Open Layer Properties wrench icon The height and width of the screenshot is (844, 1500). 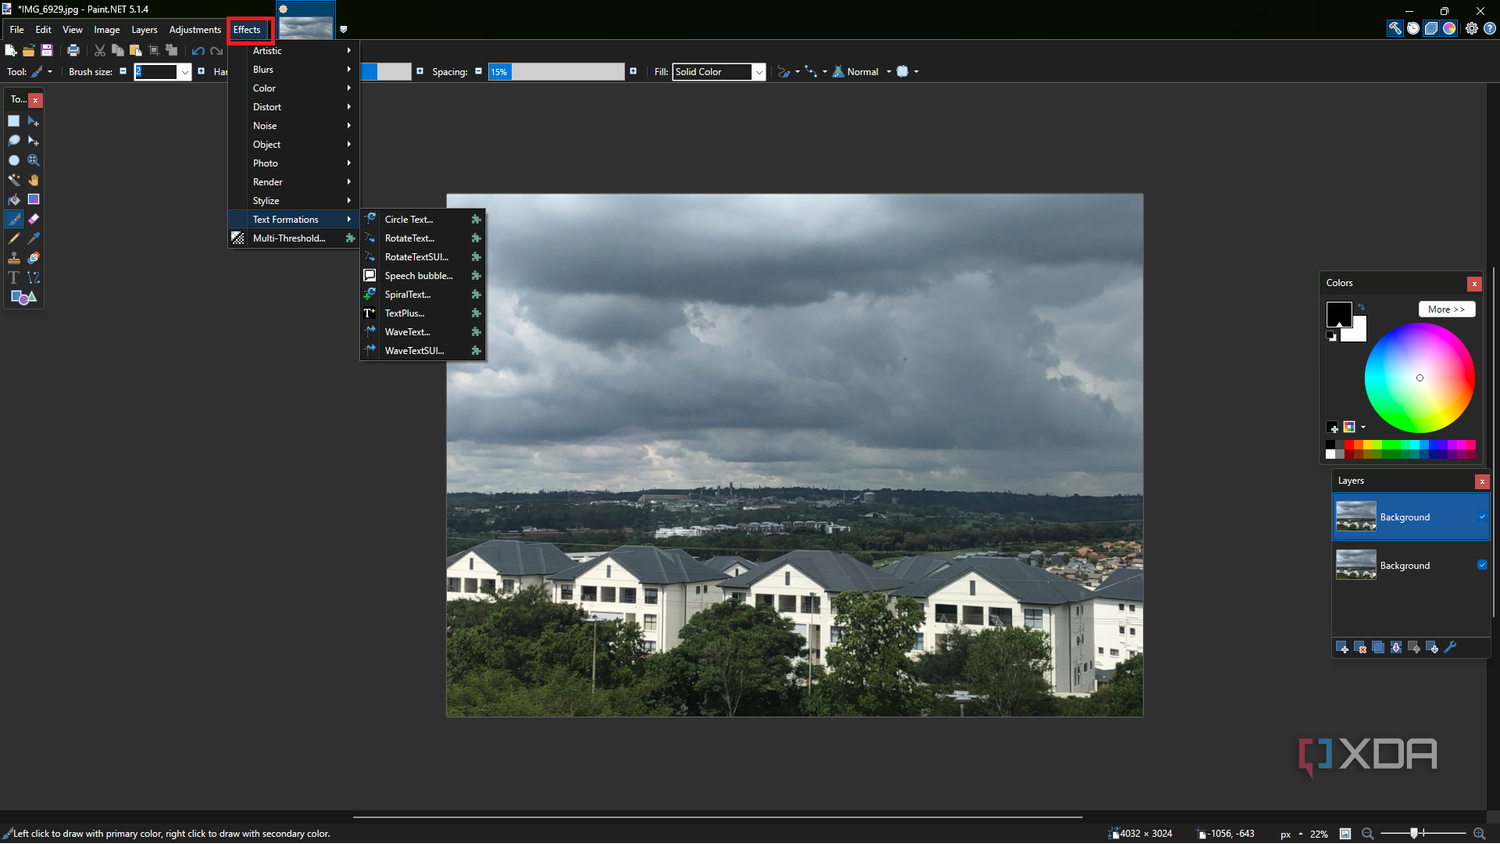1450,647
